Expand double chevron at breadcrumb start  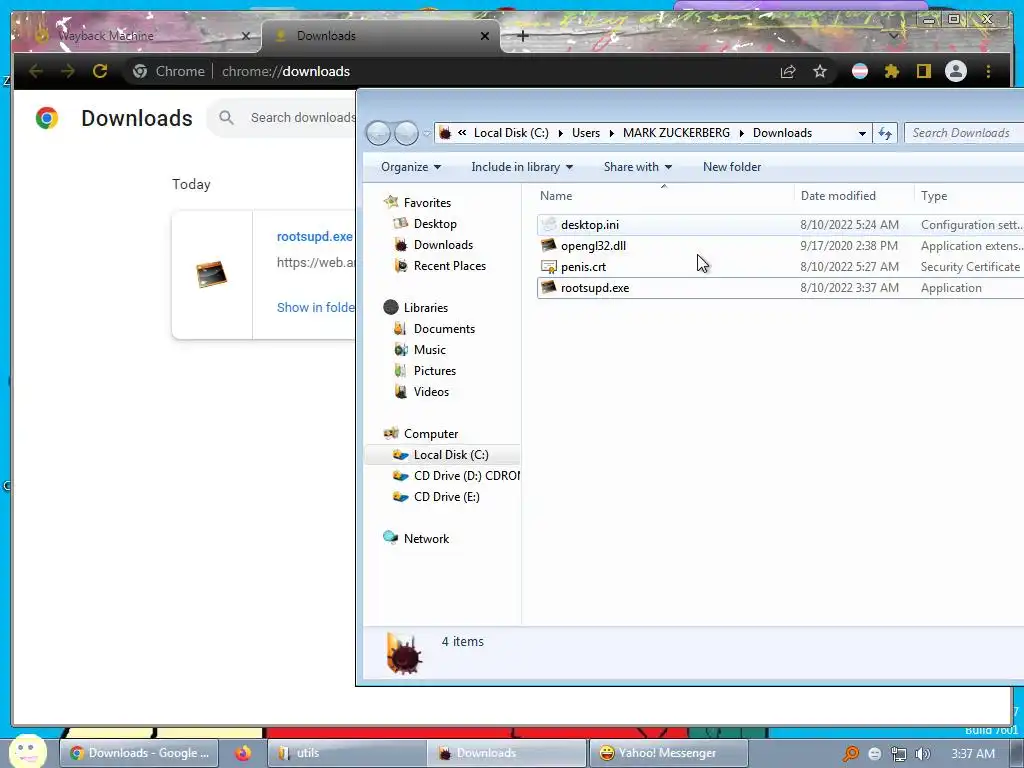(x=462, y=133)
